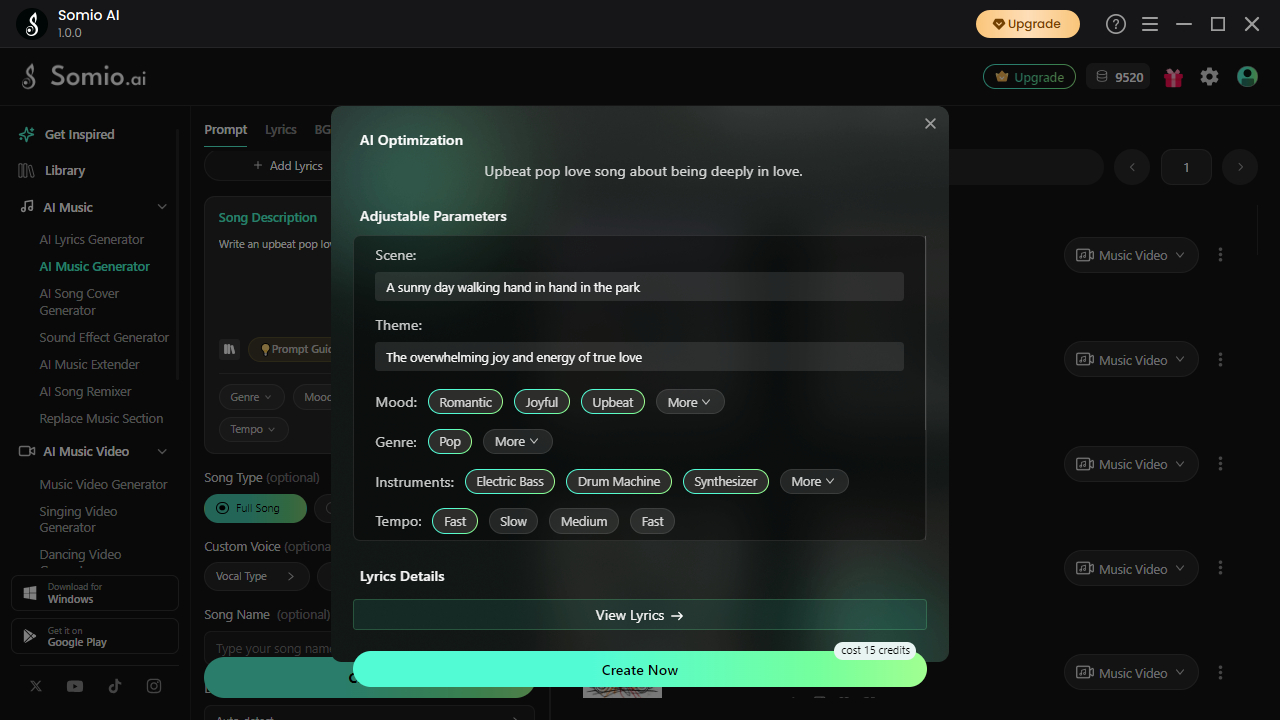Open AI Lyrics Generator in sidebar
The height and width of the screenshot is (720, 1280).
coord(92,239)
